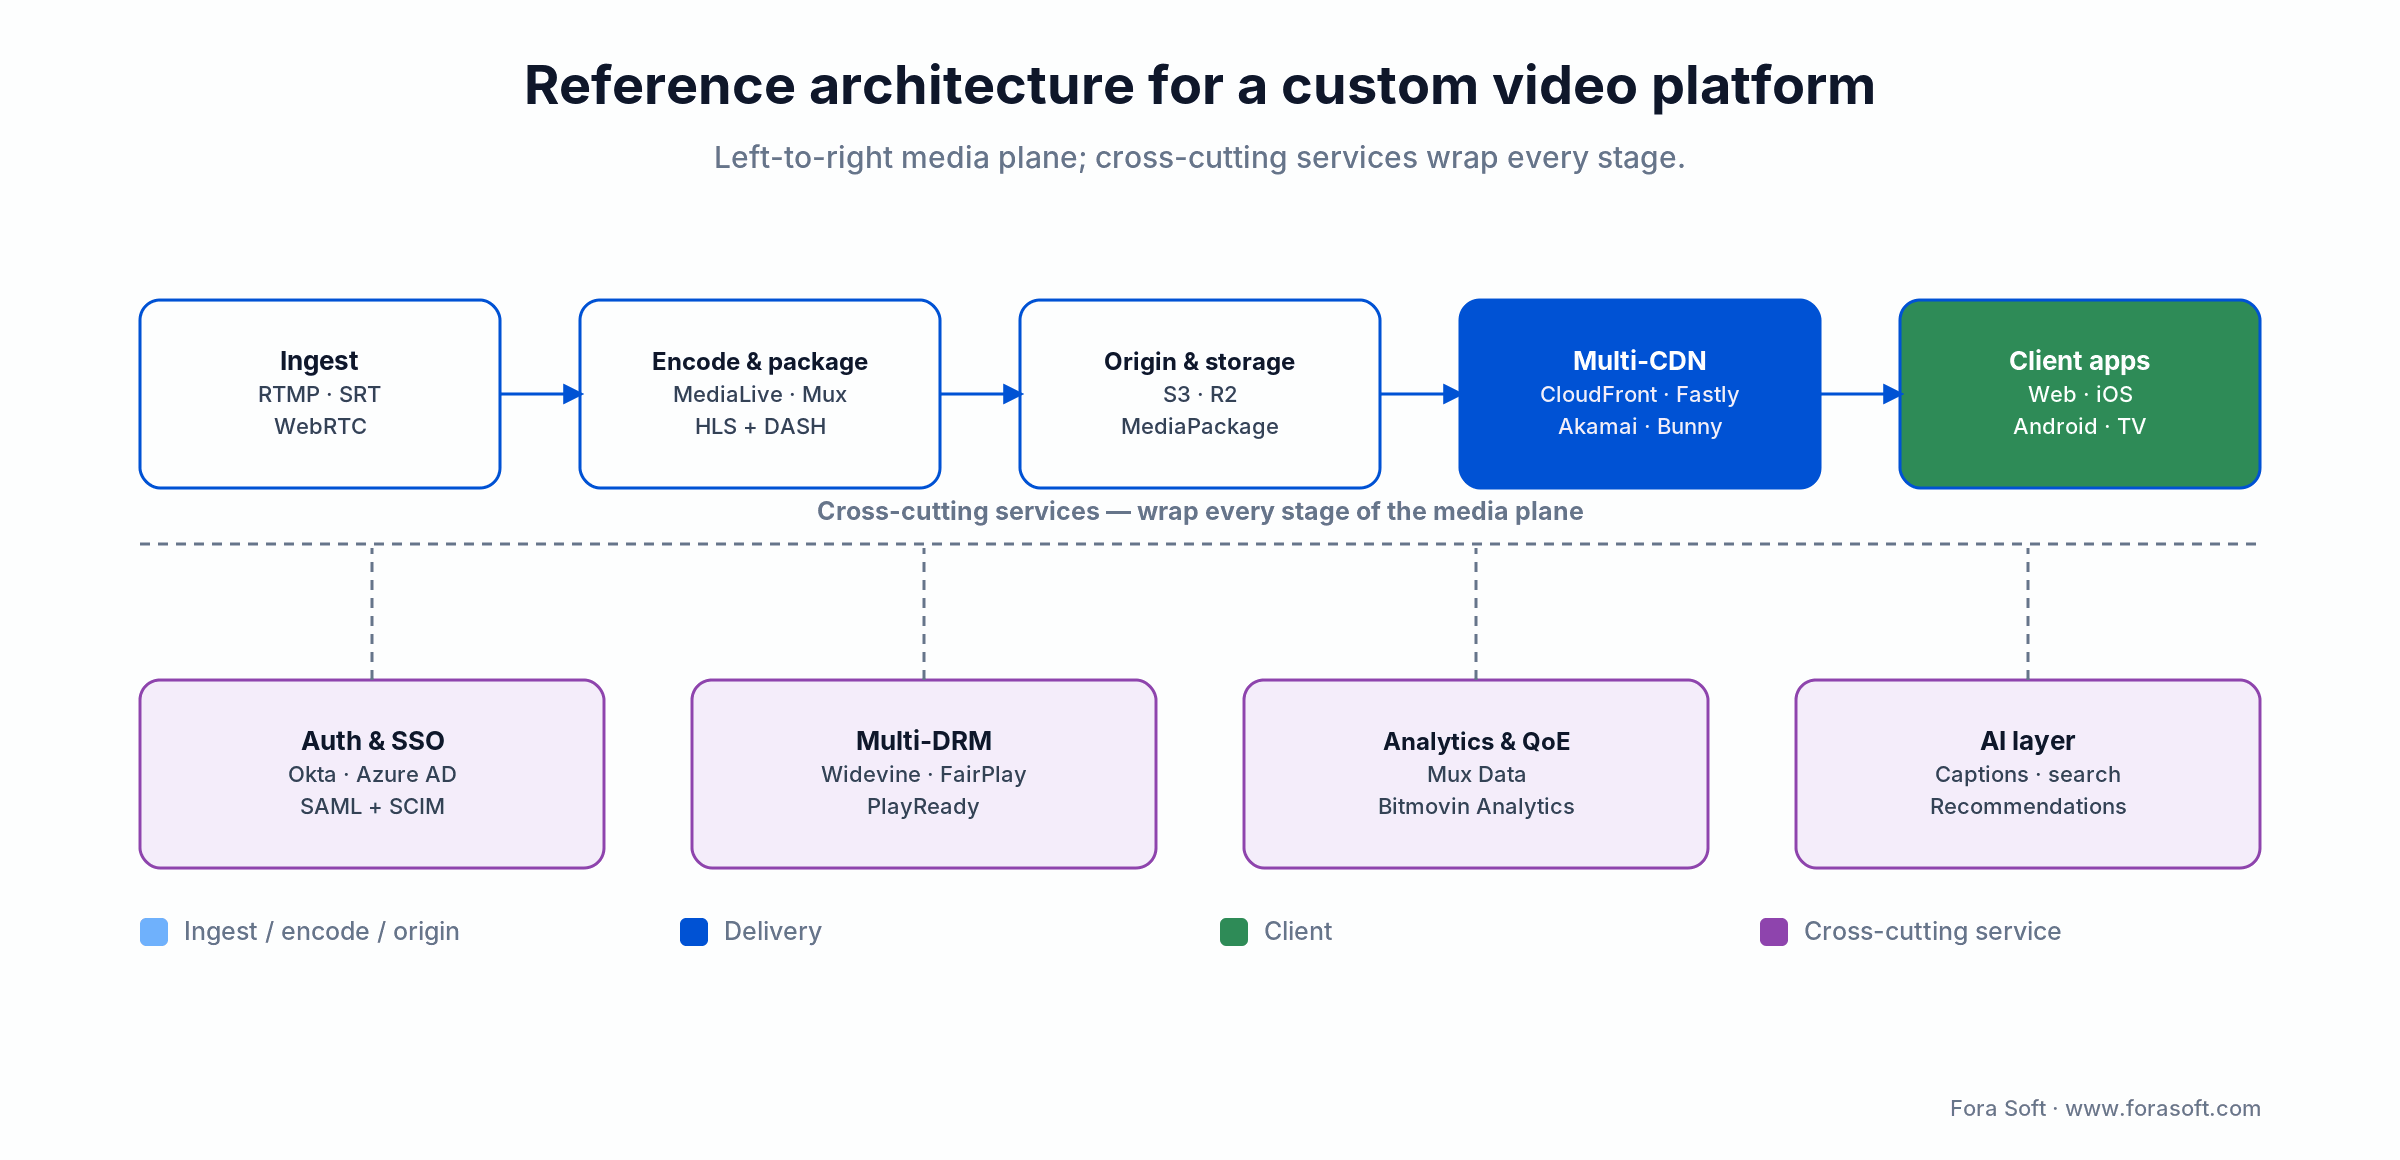Click 'Bitmovin Analytics' text
Image resolution: width=2400 pixels, height=1160 pixels.
click(1476, 806)
